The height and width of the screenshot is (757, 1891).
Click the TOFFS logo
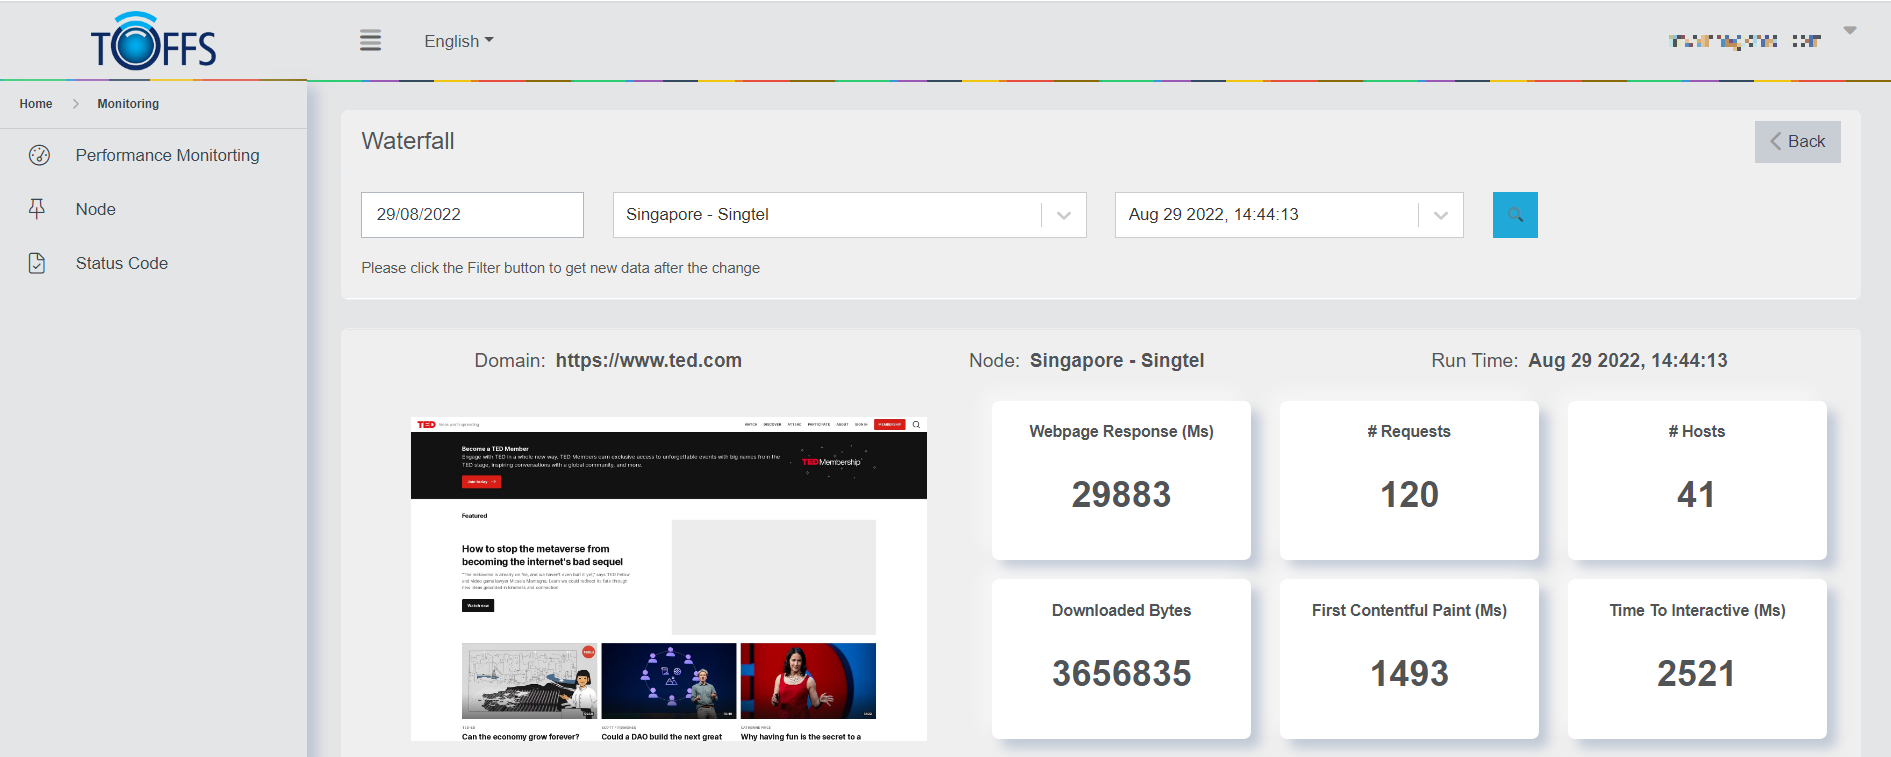(153, 42)
